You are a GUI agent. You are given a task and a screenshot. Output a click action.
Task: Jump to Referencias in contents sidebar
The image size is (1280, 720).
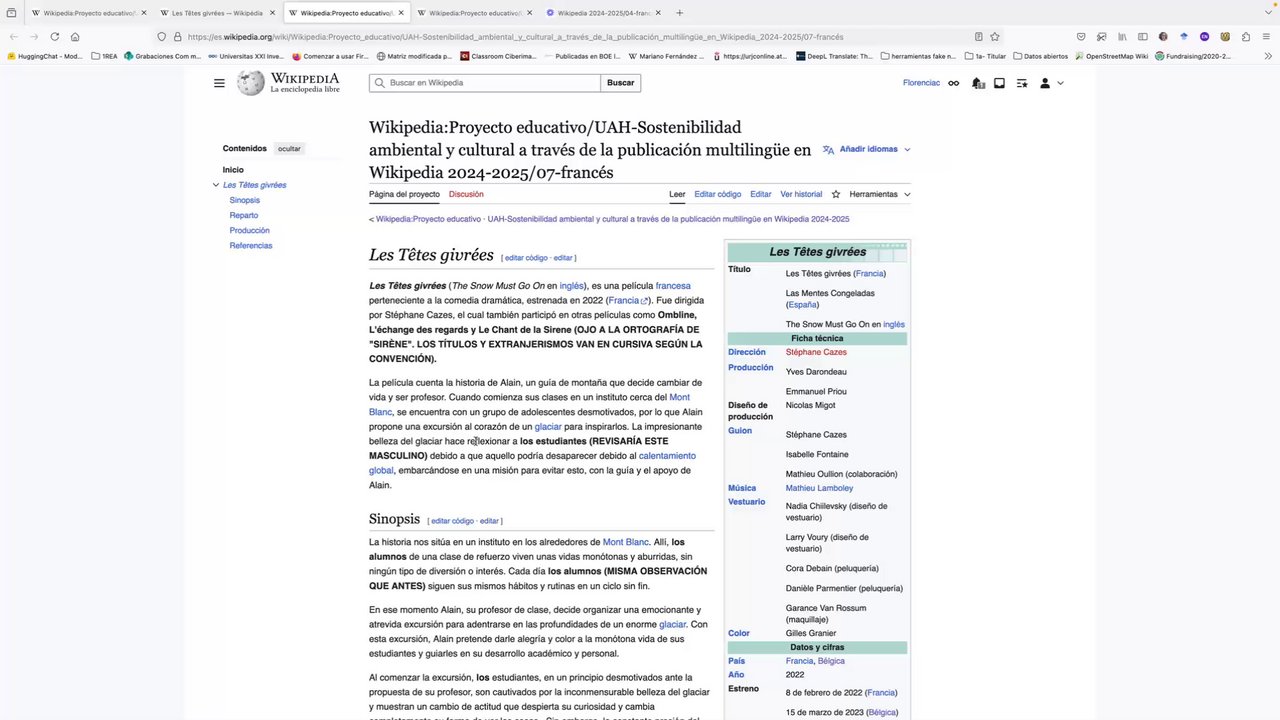(251, 245)
